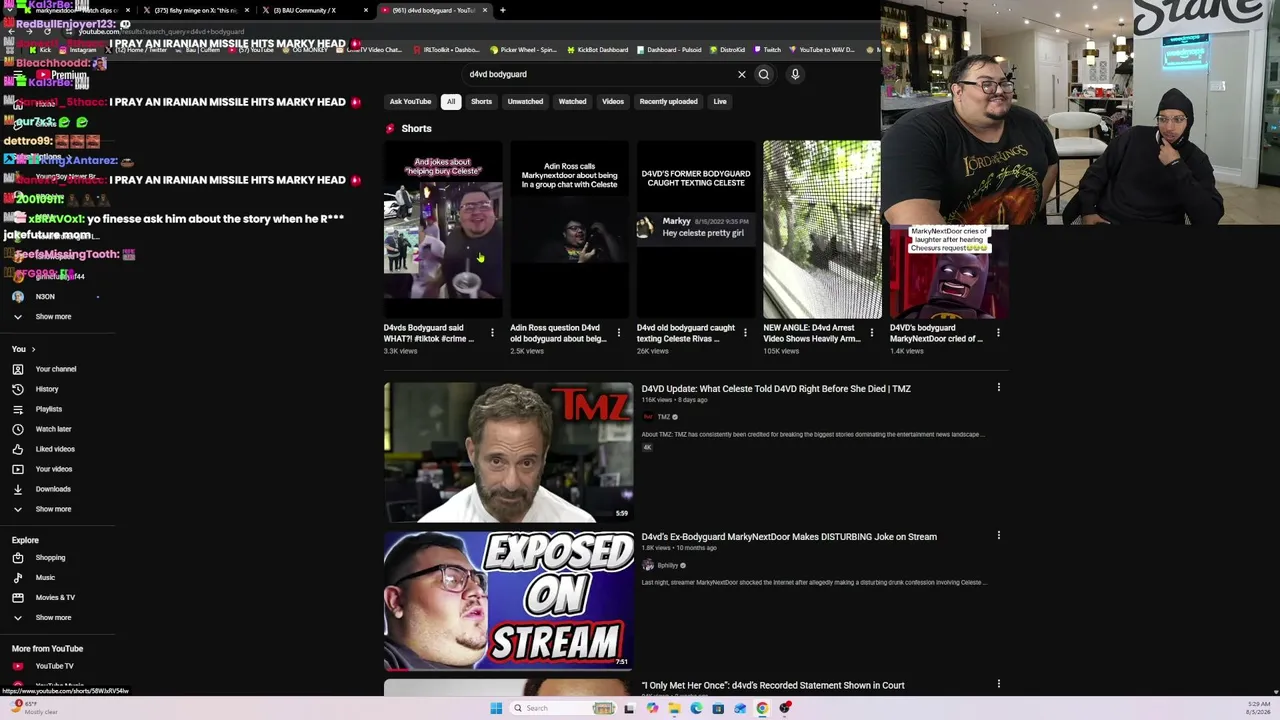Image resolution: width=1280 pixels, height=720 pixels.
Task: Close the d4vd bodyguard YouTube tab
Action: [485, 10]
